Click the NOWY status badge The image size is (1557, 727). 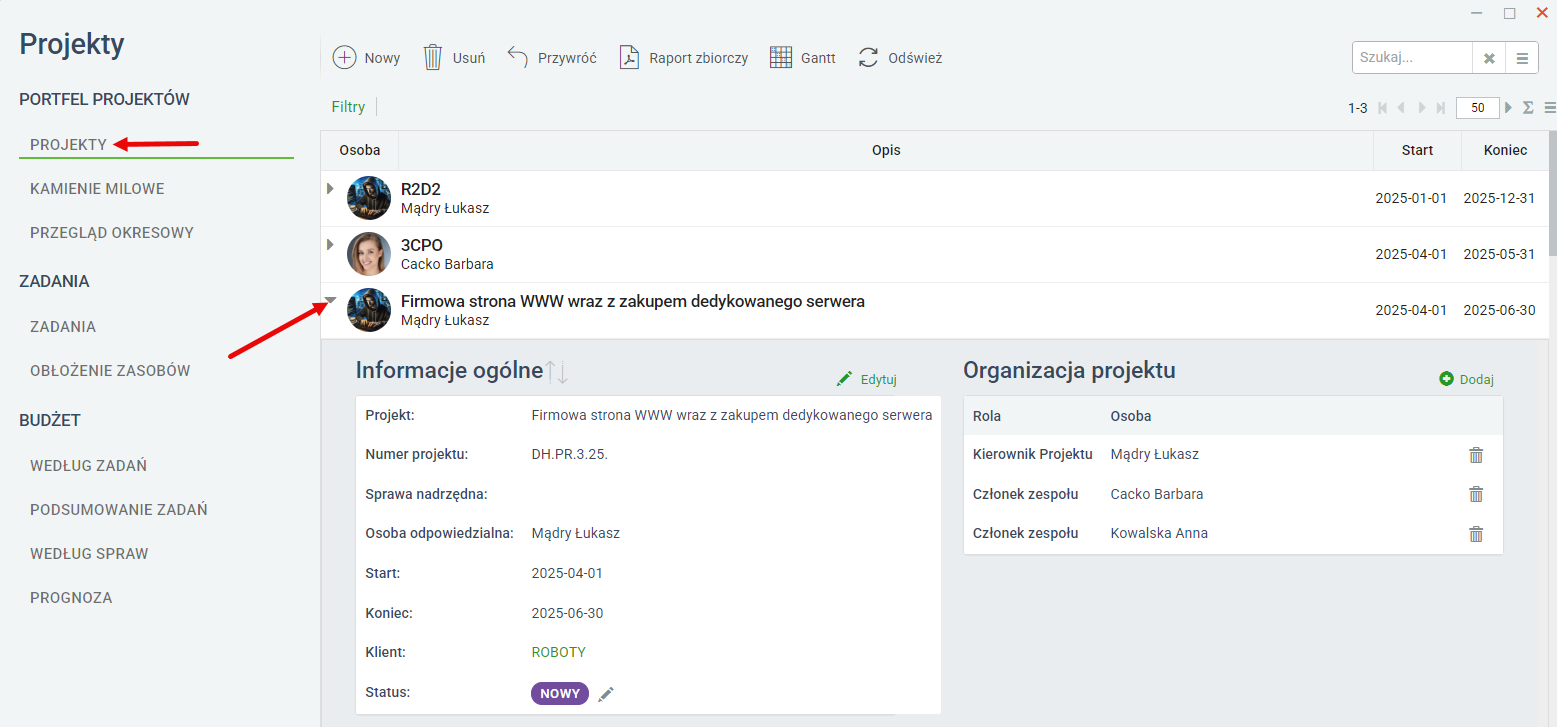(x=560, y=693)
